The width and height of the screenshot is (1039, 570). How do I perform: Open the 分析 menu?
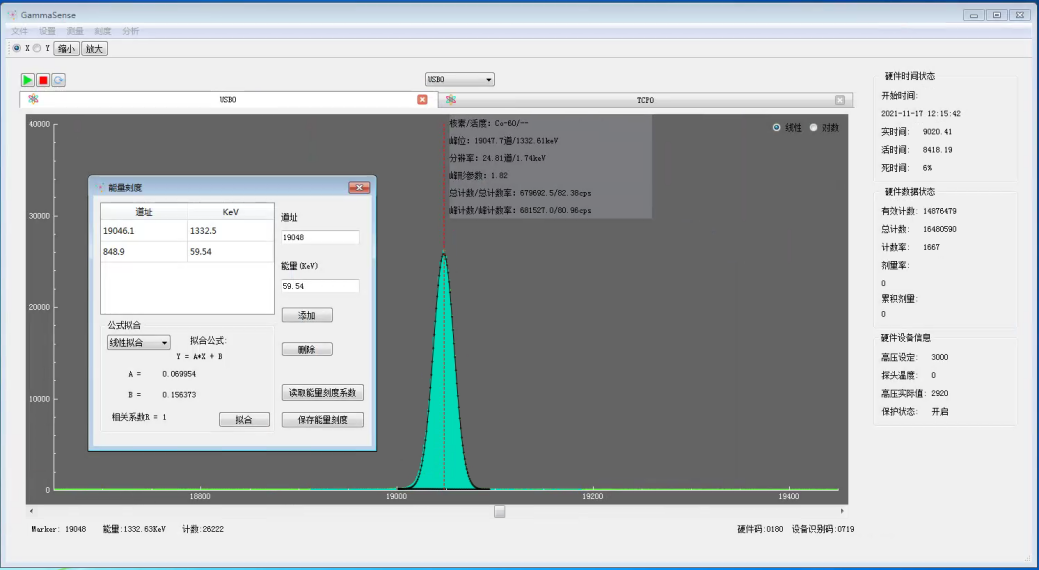click(131, 31)
